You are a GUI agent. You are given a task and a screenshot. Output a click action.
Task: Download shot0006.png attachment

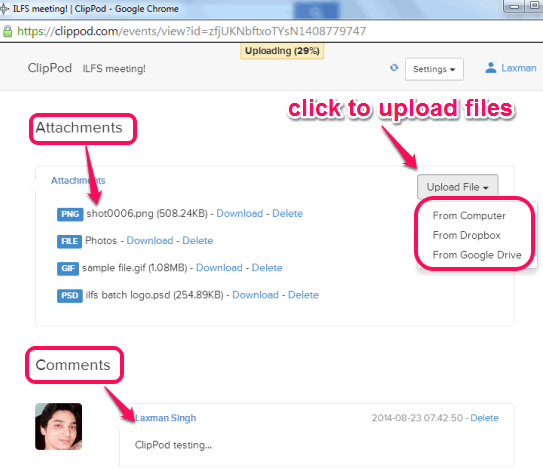[240, 213]
